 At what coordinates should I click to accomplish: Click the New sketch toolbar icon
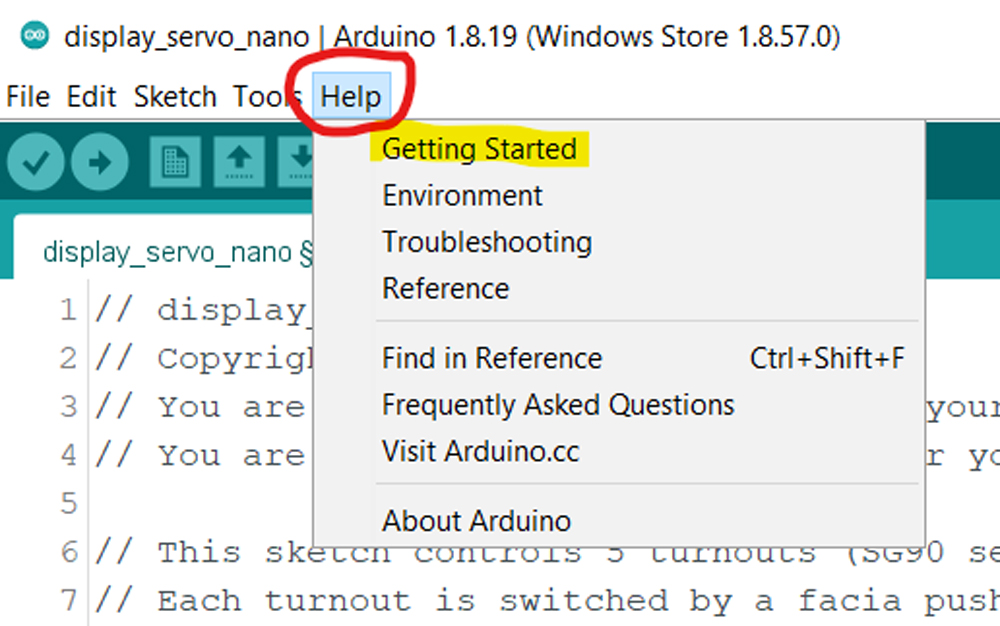[x=175, y=162]
